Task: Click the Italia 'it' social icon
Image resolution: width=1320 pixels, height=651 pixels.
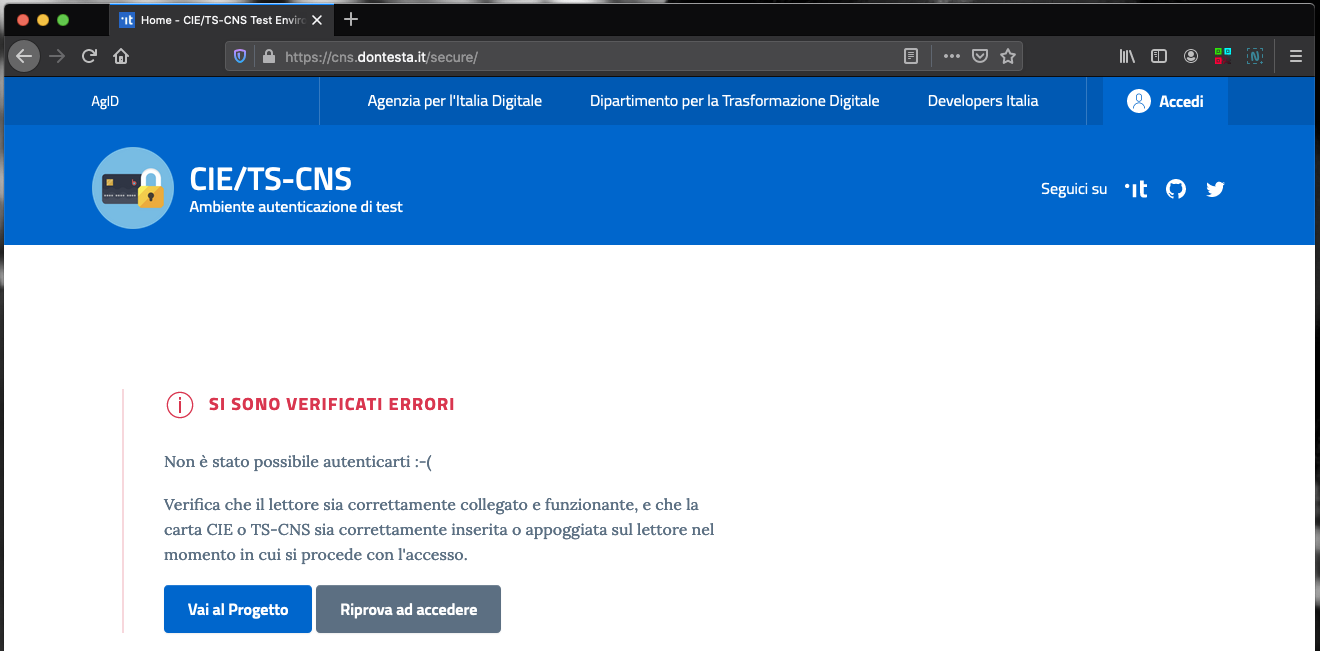Action: click(x=1136, y=188)
